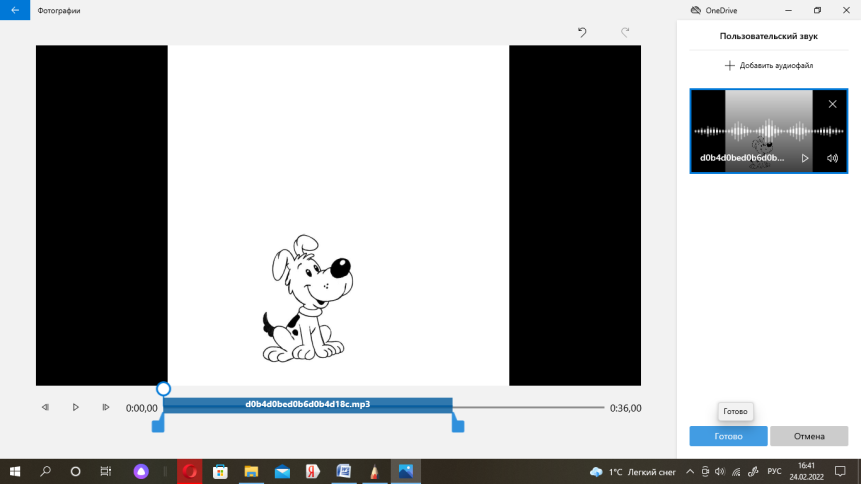The image size is (861, 484).
Task: Switch to Word on the taskbar
Action: tap(344, 471)
